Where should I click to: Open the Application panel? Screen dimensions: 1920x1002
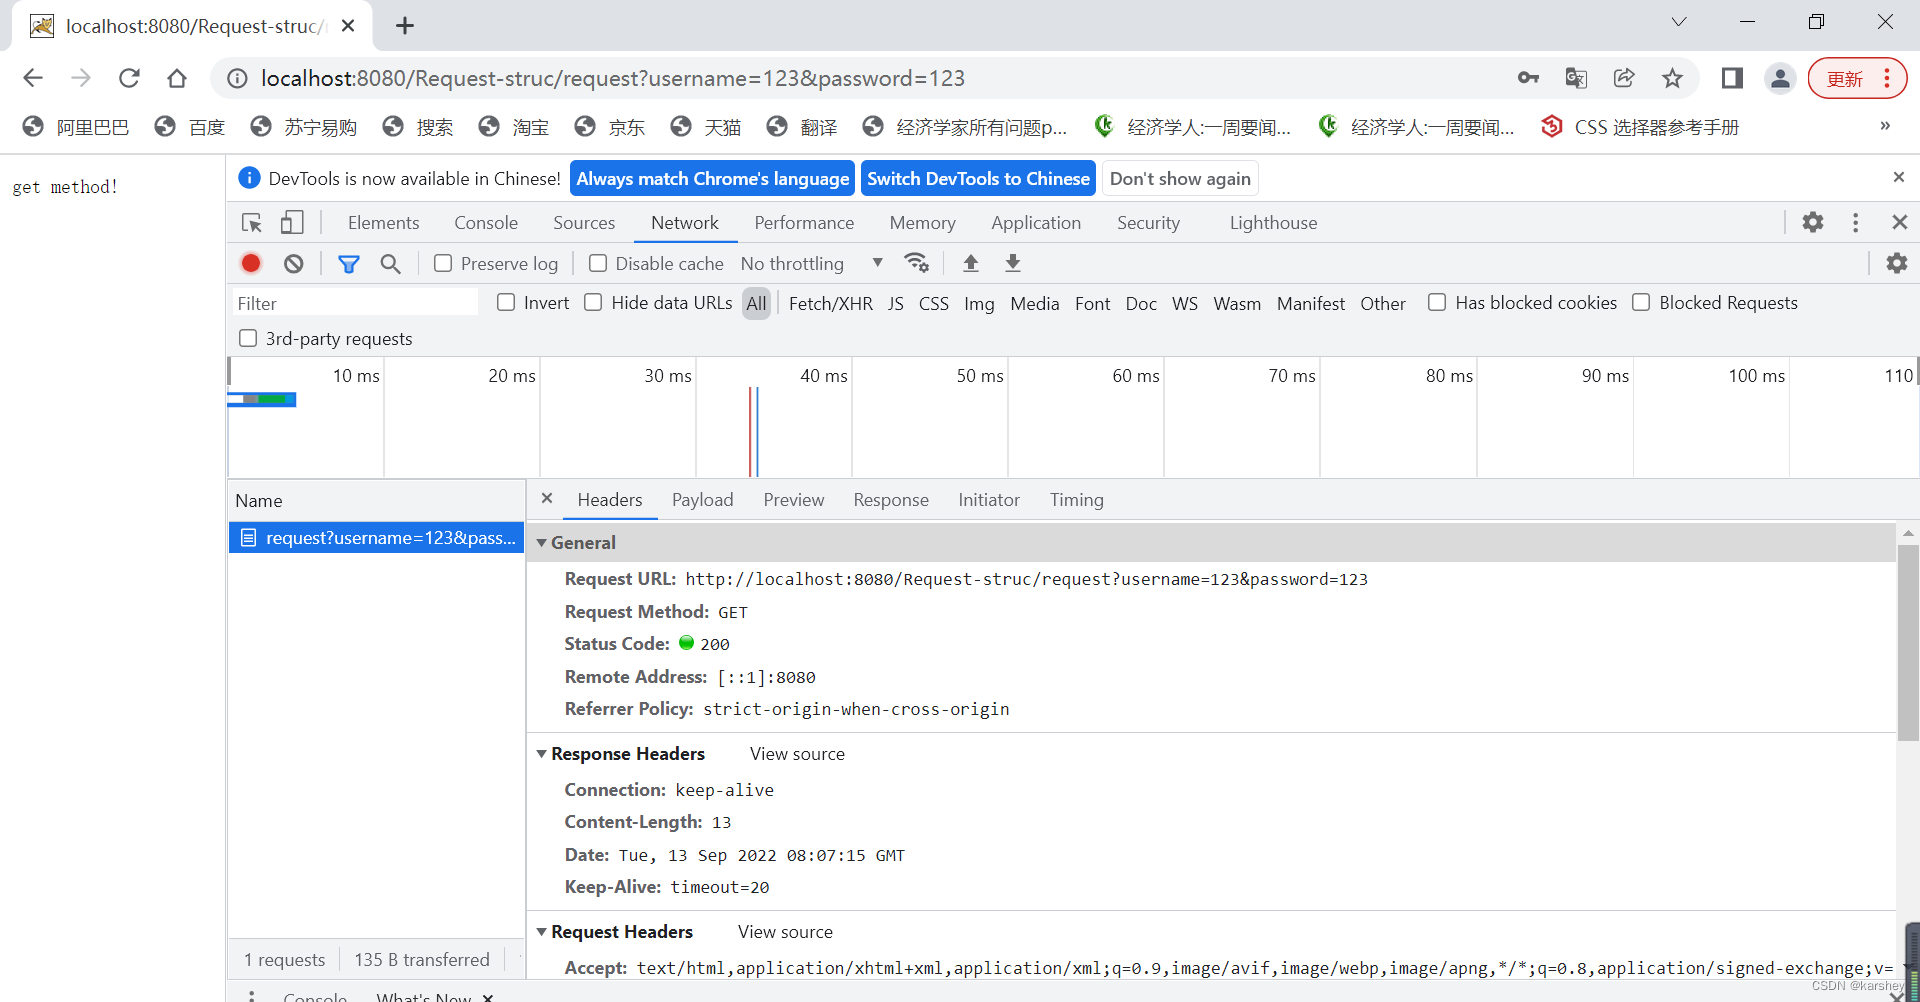tap(1036, 222)
